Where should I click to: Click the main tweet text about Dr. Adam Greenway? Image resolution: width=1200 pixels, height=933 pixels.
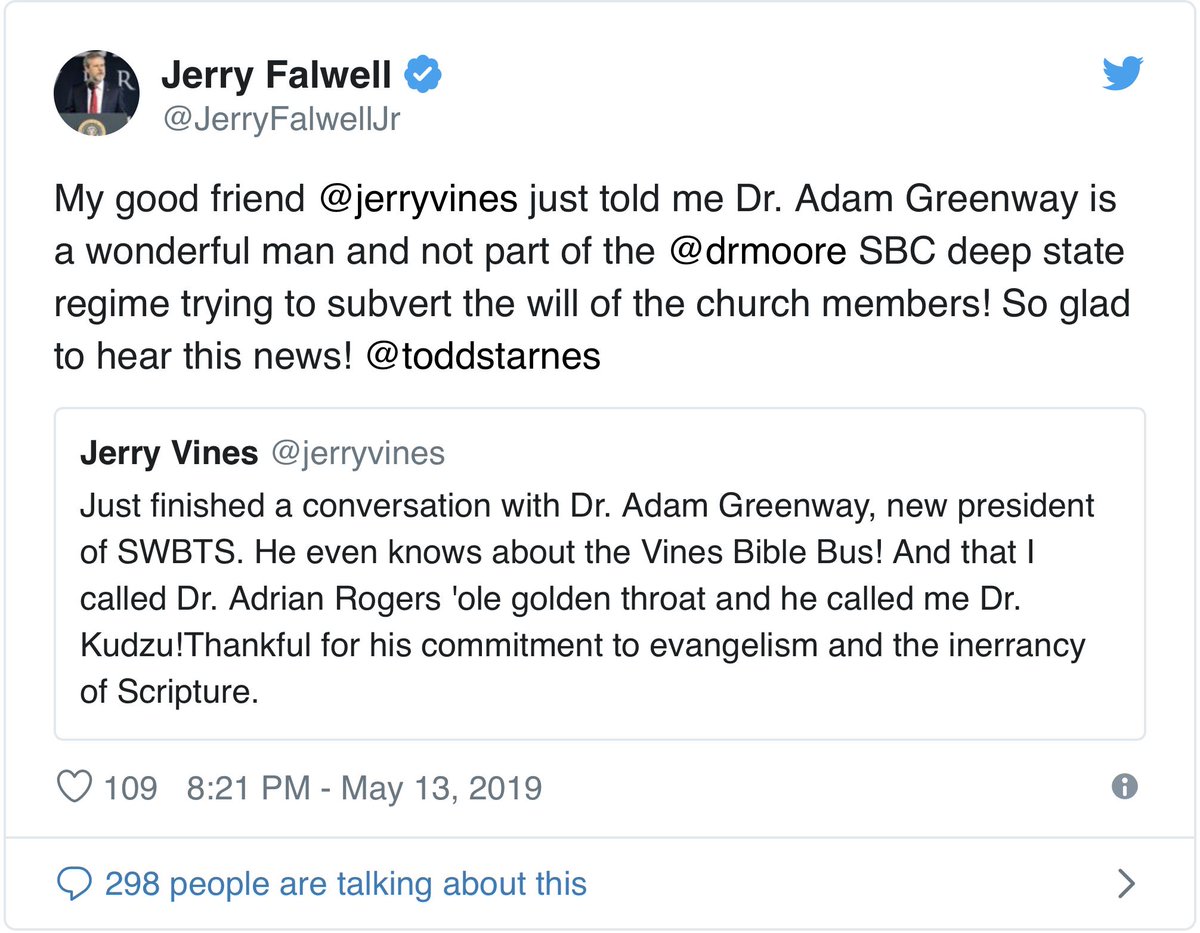pyautogui.click(x=589, y=277)
